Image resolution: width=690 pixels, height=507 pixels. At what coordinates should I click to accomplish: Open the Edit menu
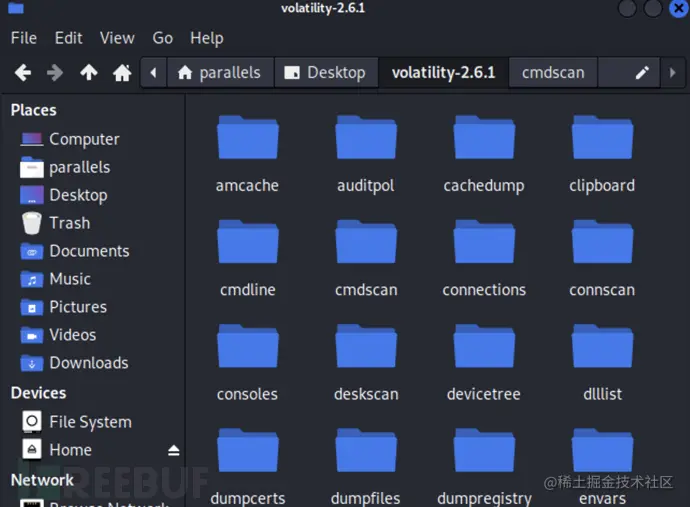[x=68, y=38]
